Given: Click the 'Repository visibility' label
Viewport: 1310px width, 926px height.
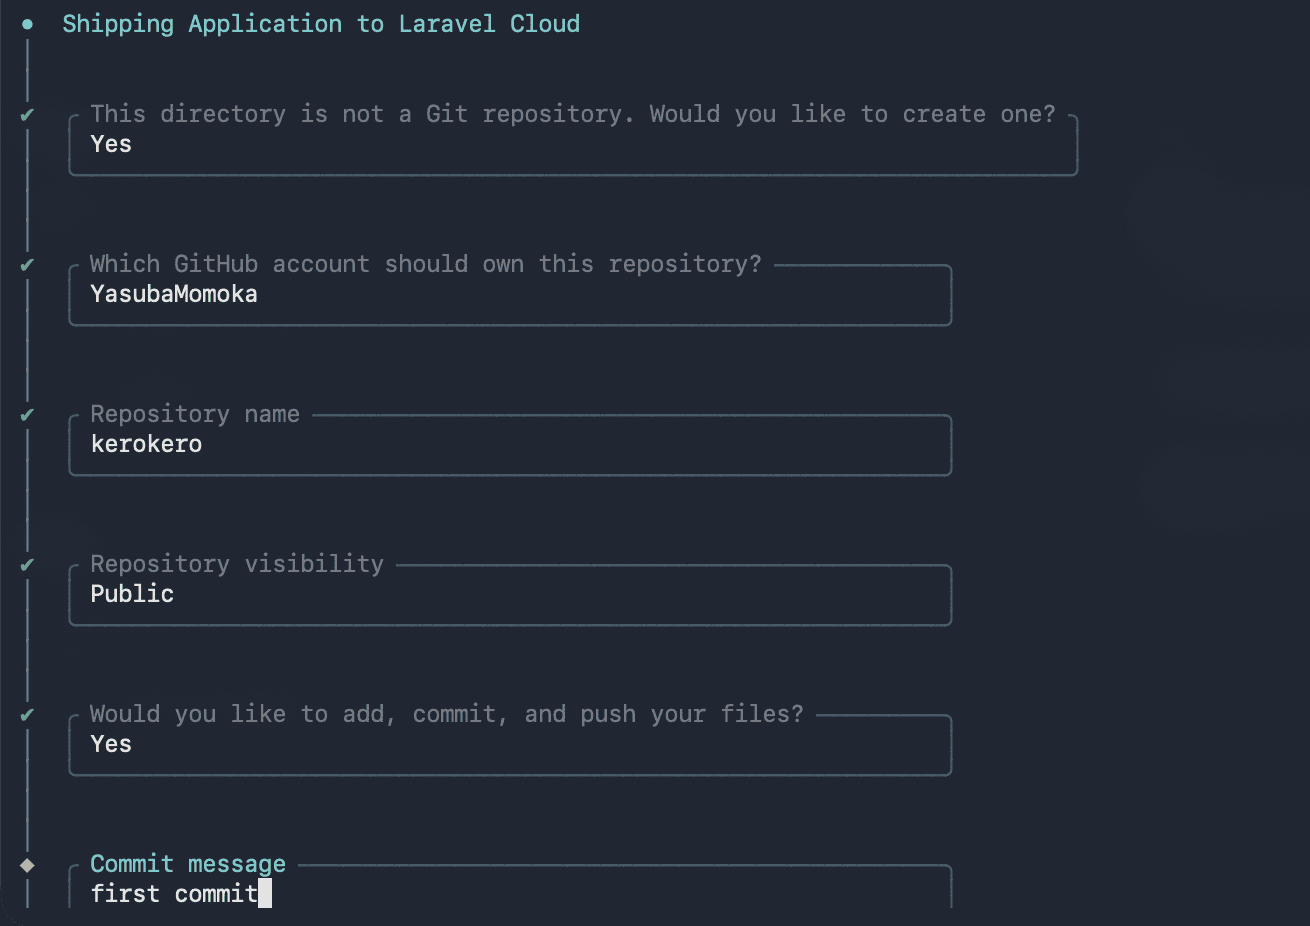Looking at the screenshot, I should tap(237, 564).
